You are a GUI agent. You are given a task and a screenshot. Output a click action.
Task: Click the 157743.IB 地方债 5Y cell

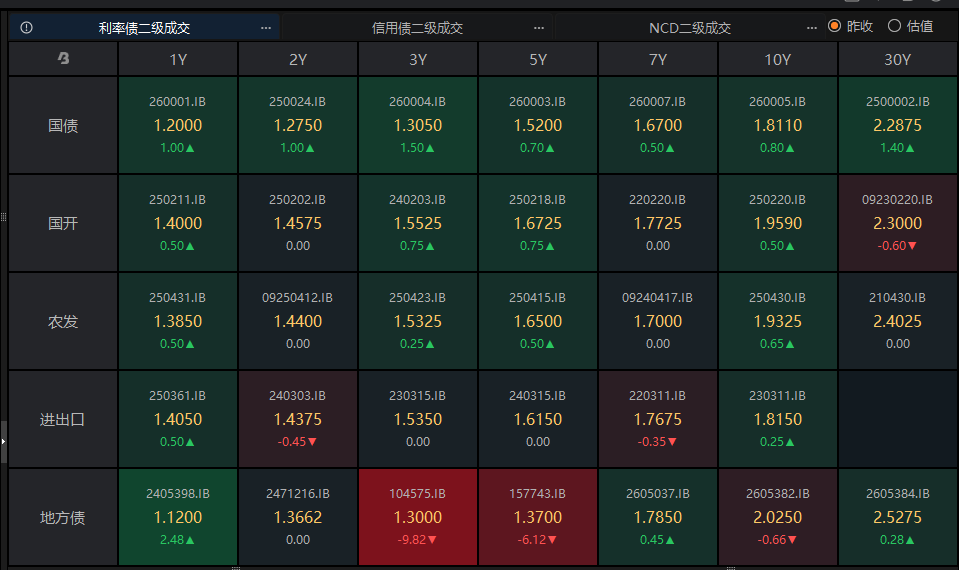point(538,517)
